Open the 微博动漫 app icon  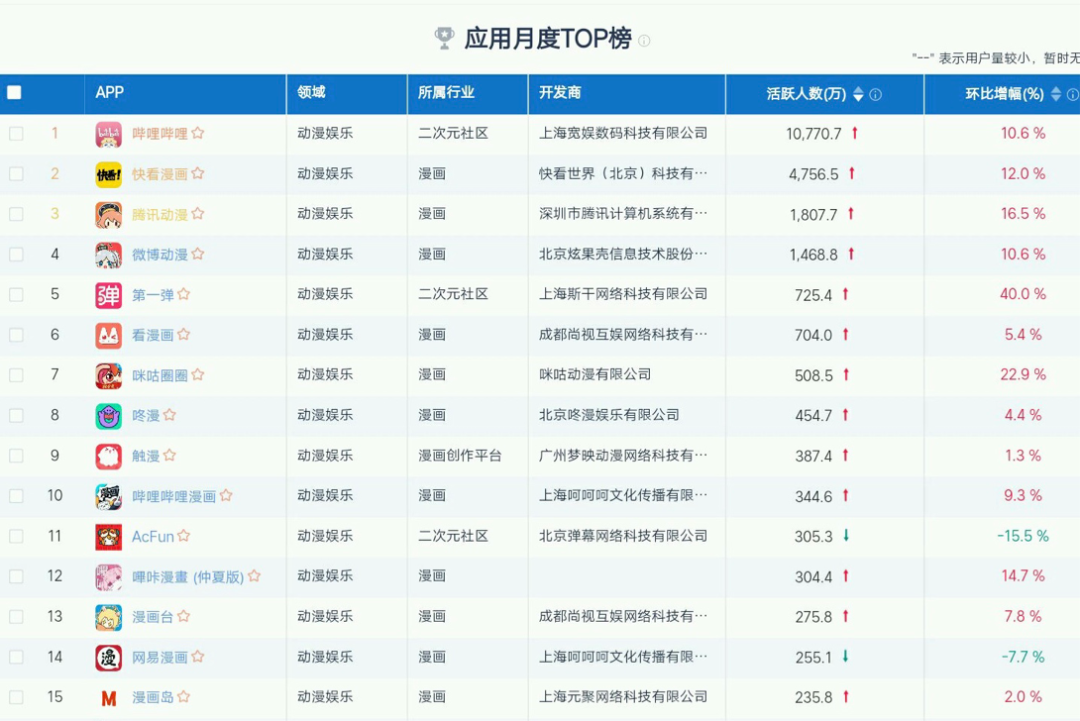coord(108,255)
